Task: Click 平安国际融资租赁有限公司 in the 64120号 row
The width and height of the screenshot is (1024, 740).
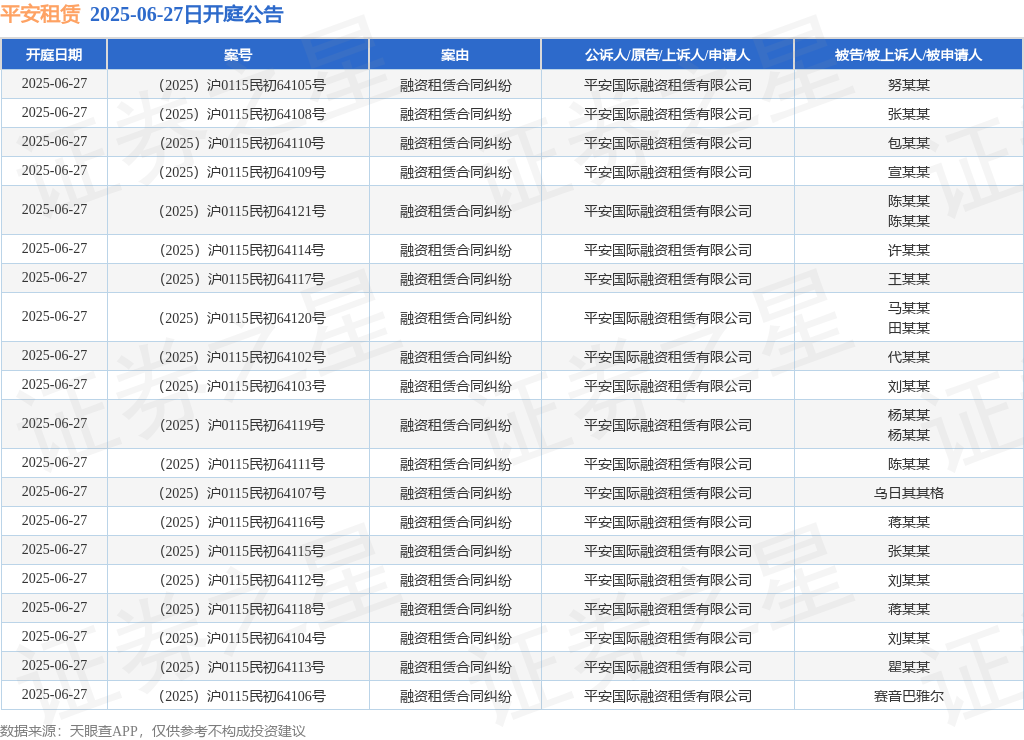Action: [x=667, y=318]
